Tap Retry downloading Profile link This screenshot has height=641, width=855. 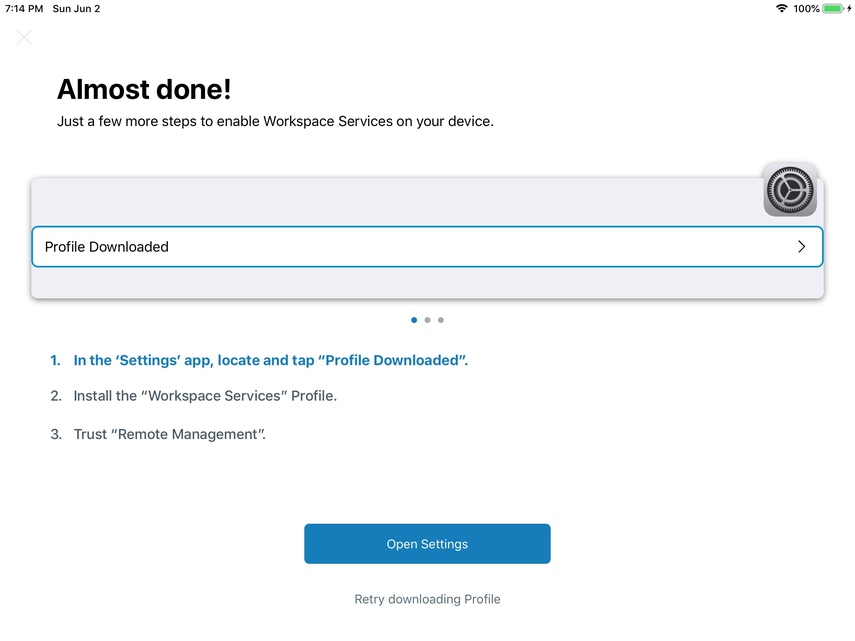tap(427, 599)
